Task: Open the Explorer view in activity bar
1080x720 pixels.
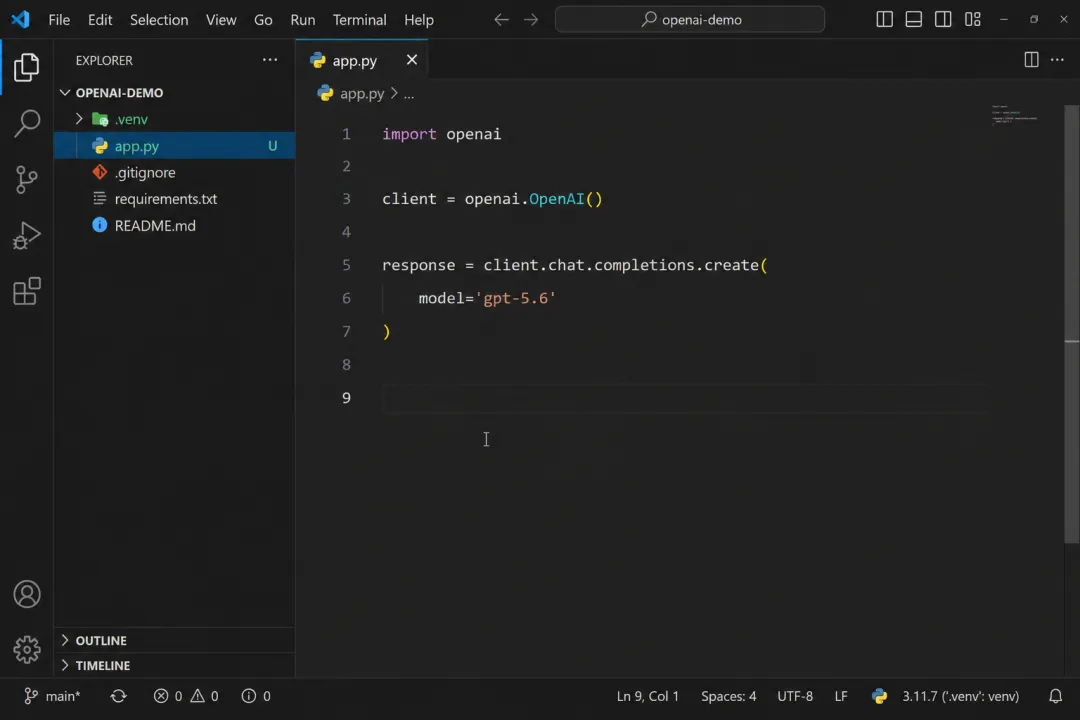Action: (26, 67)
